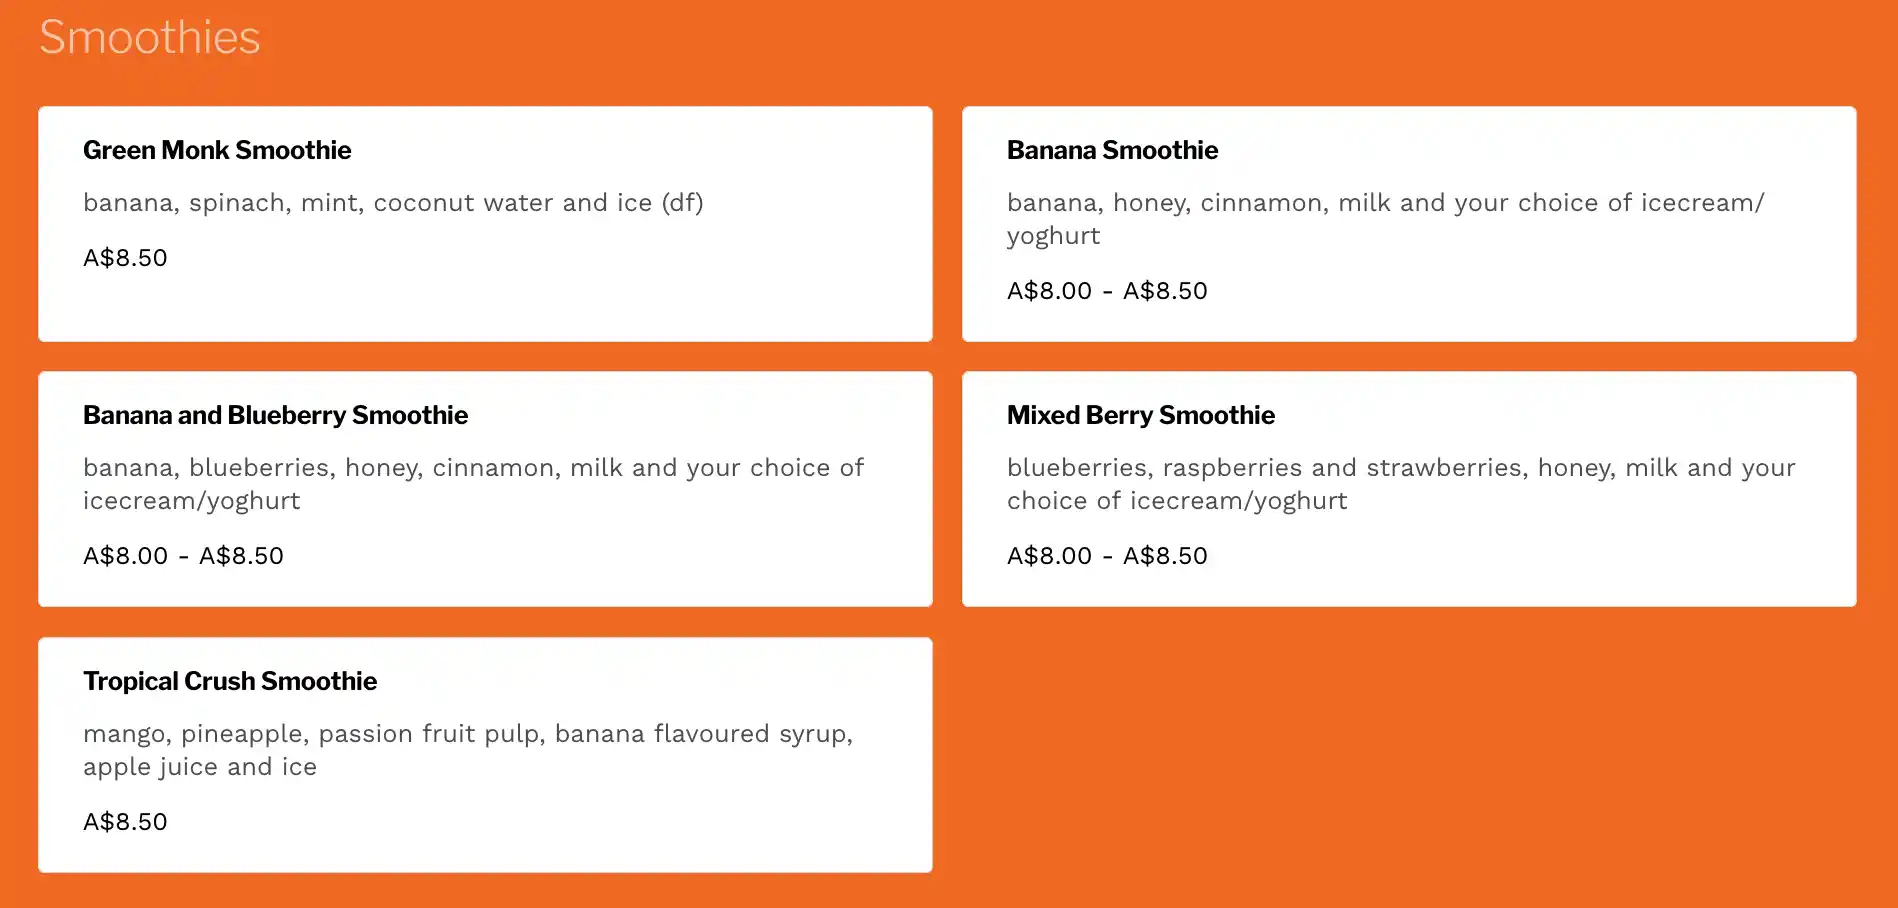
Task: Open the Mixed Berry Smoothie title
Action: [x=1140, y=415]
